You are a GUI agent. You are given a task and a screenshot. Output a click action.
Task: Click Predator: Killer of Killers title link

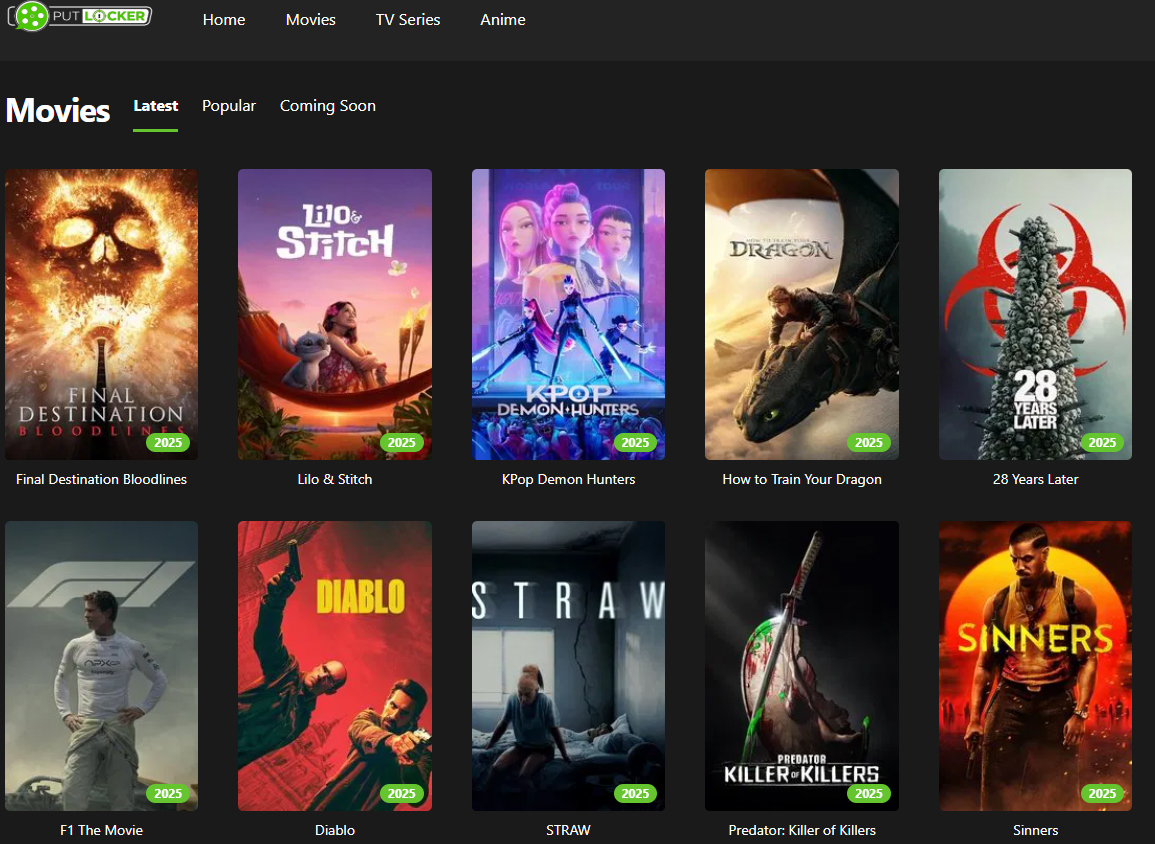click(802, 830)
